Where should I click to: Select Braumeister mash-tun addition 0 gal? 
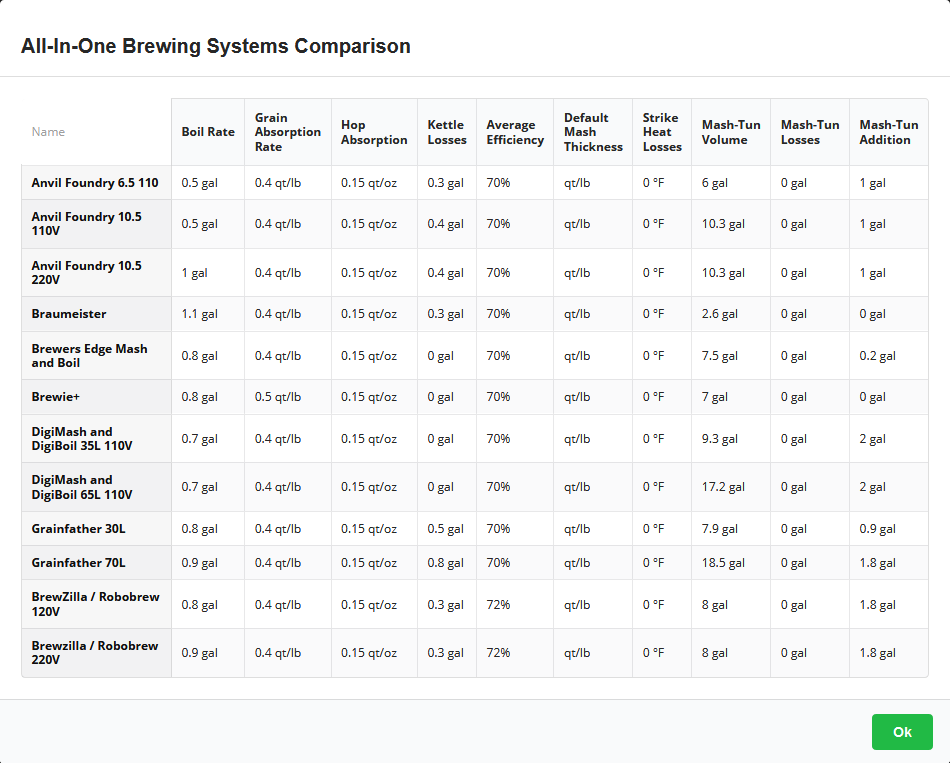[872, 314]
